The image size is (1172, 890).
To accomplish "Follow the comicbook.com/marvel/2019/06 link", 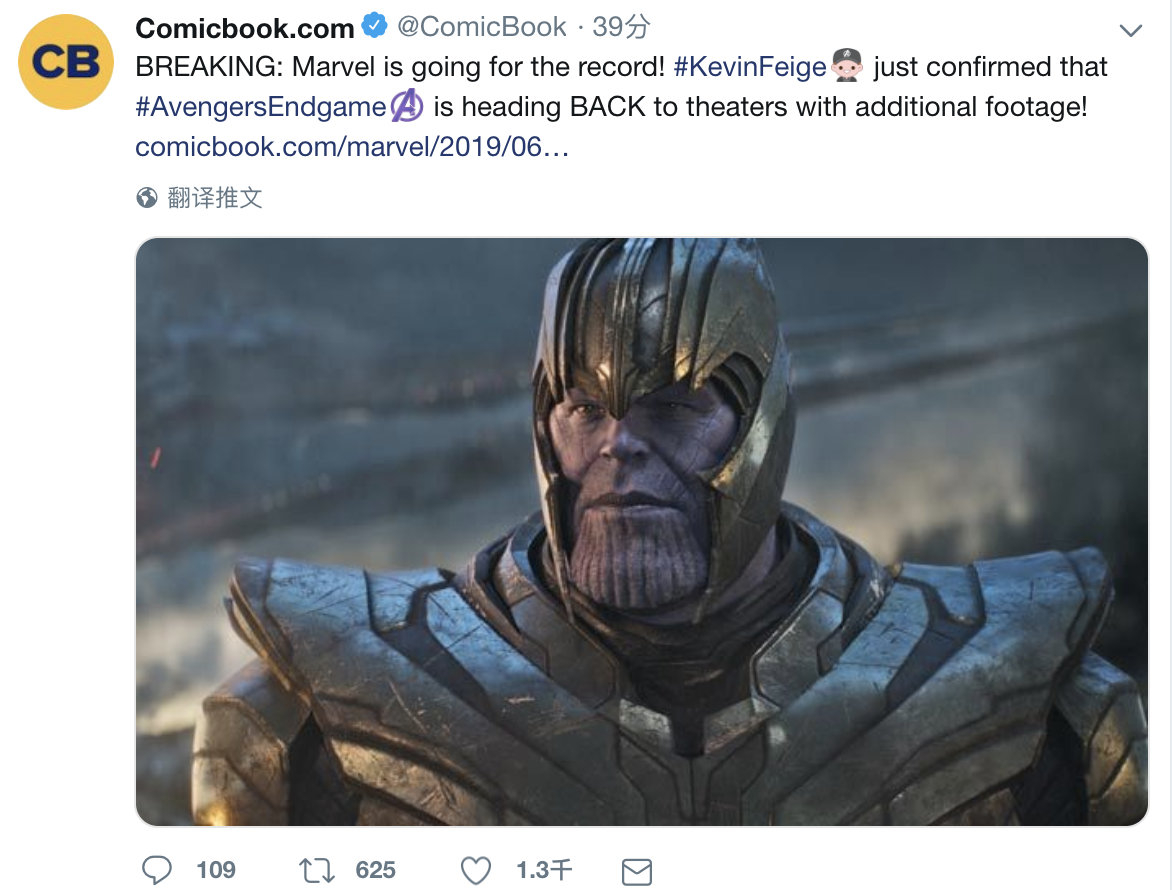I will click(x=352, y=147).
